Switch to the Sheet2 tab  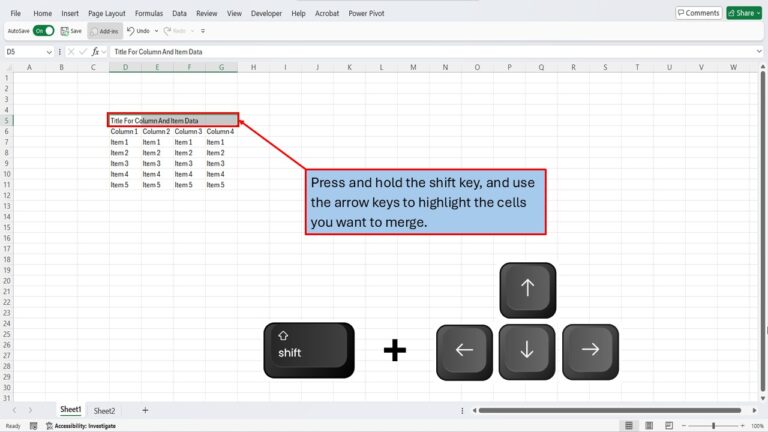point(104,411)
